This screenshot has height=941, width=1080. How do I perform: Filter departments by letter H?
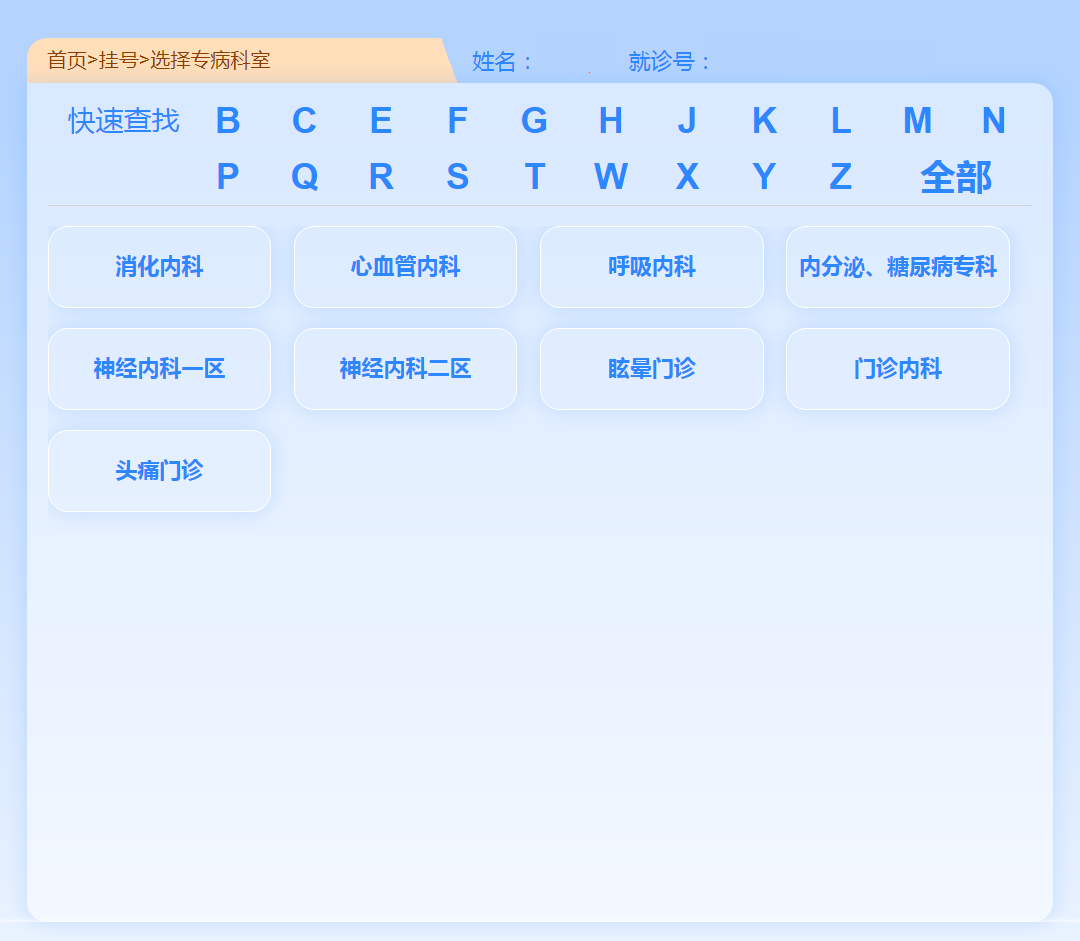click(x=610, y=121)
